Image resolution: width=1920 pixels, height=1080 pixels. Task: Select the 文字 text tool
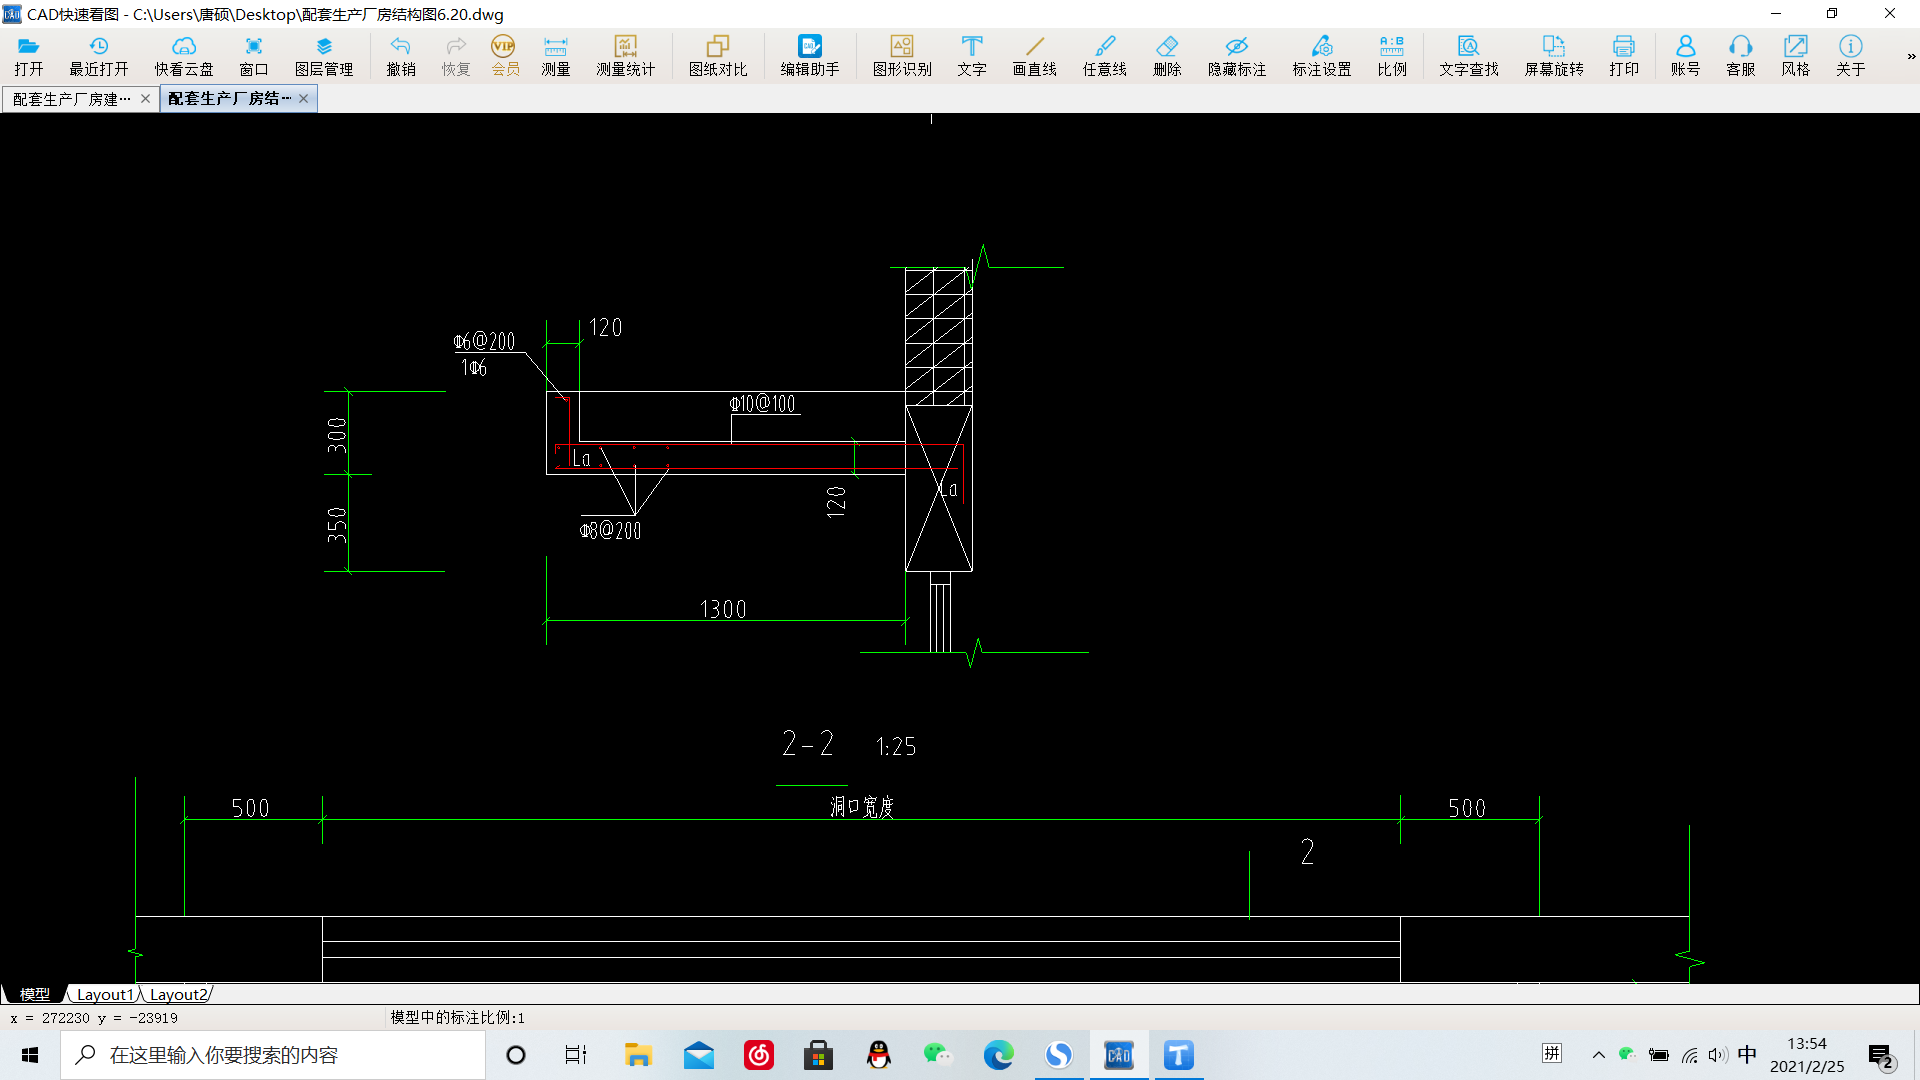click(972, 56)
